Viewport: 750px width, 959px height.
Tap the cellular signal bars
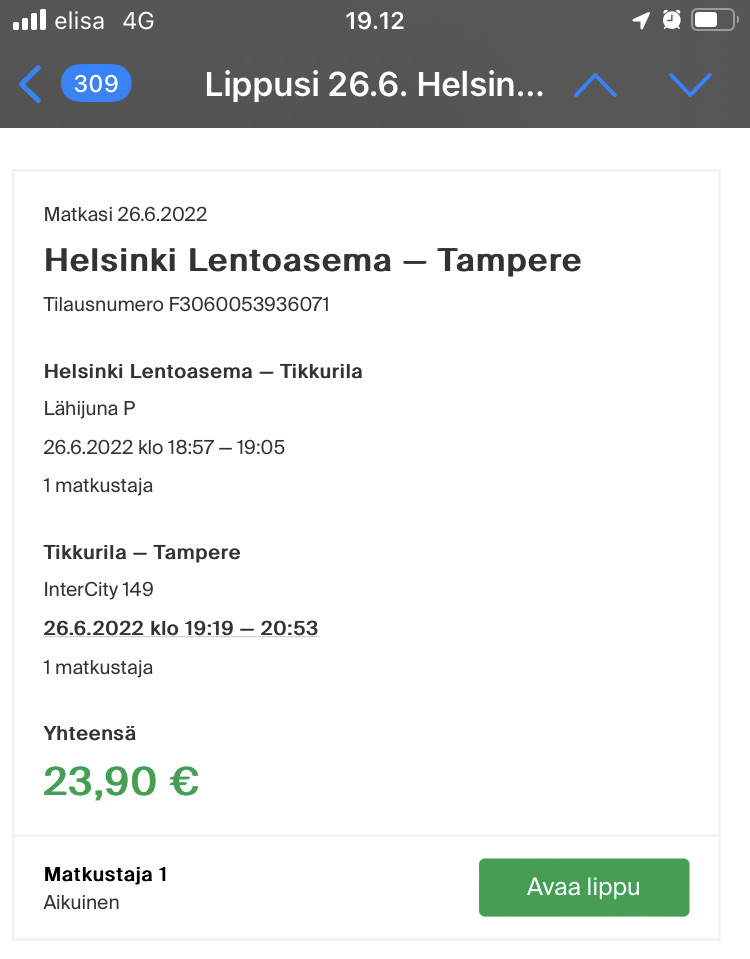[x=30, y=20]
